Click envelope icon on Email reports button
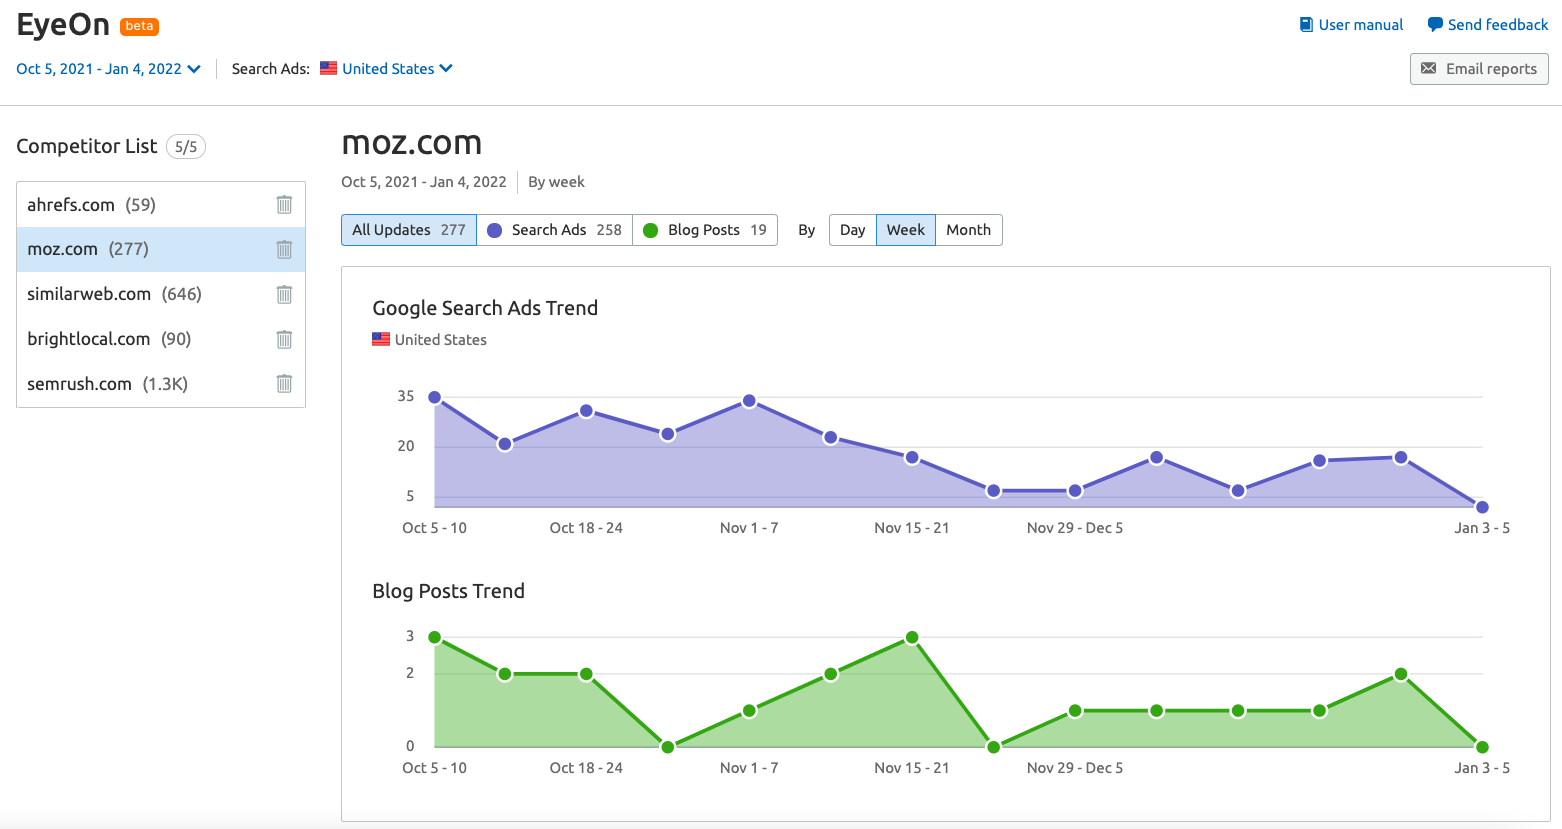1562x829 pixels. (1429, 68)
